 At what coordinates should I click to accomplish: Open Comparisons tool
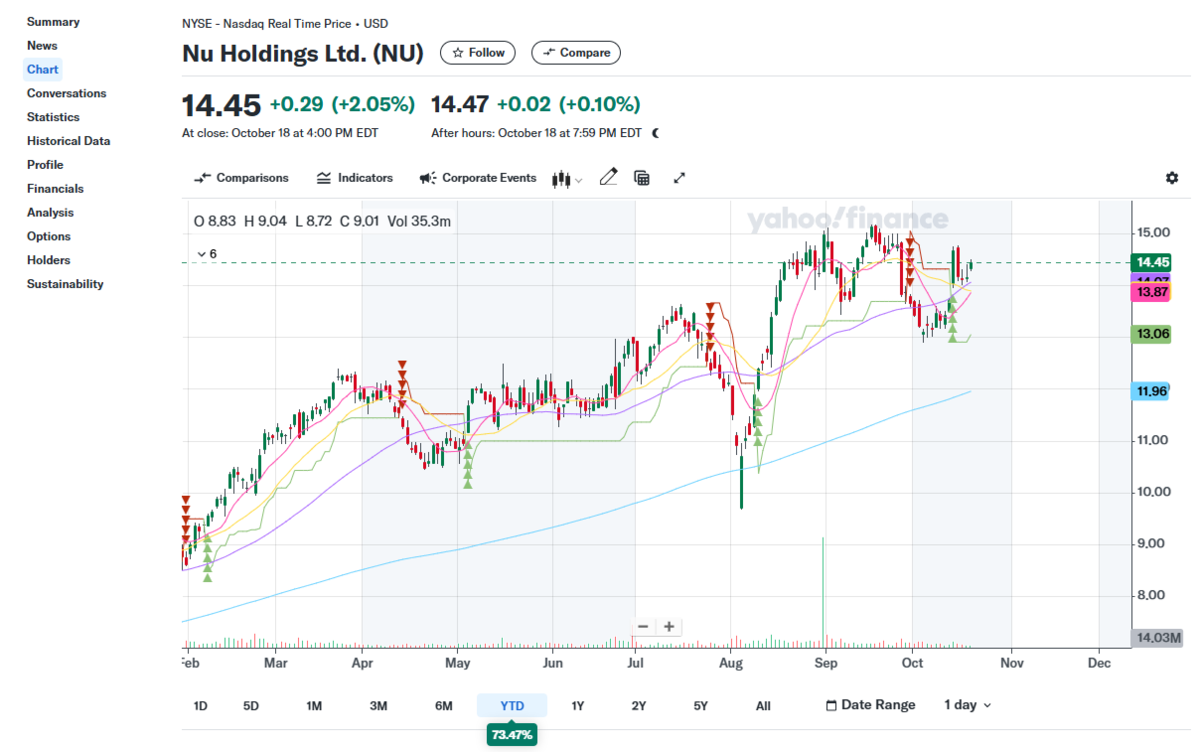point(241,178)
